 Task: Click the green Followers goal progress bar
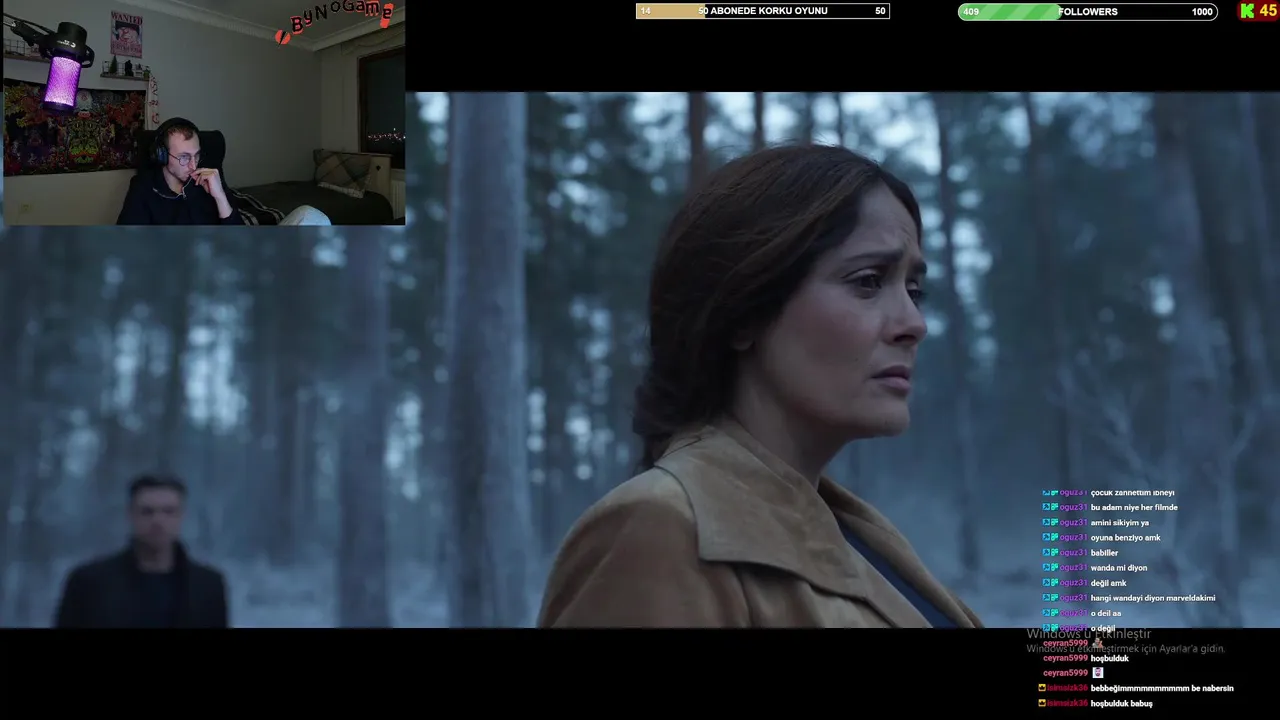click(1088, 12)
